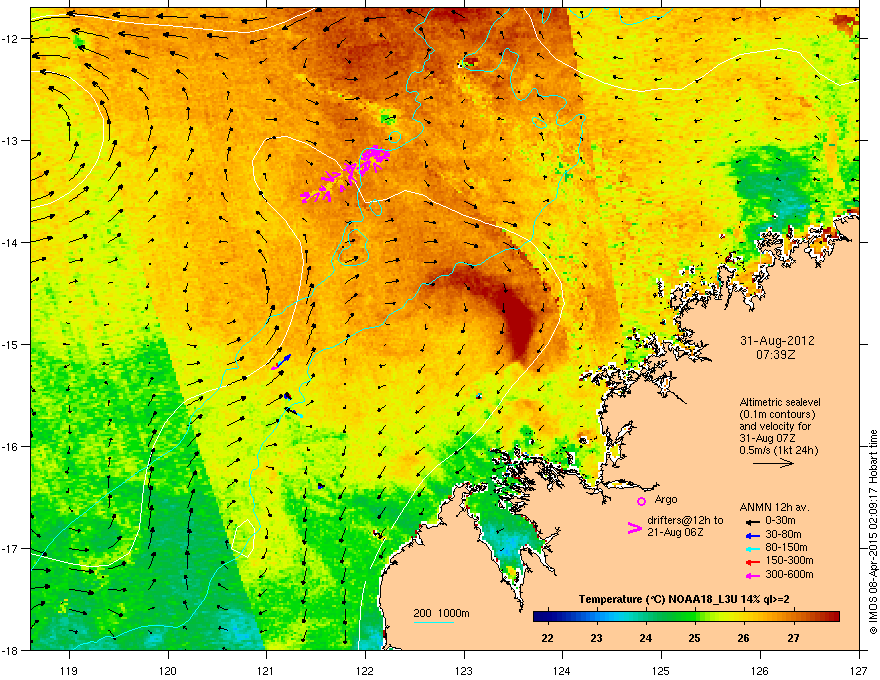The width and height of the screenshot is (880, 680).
Task: Click the longitude axis label '125'
Action: click(661, 670)
